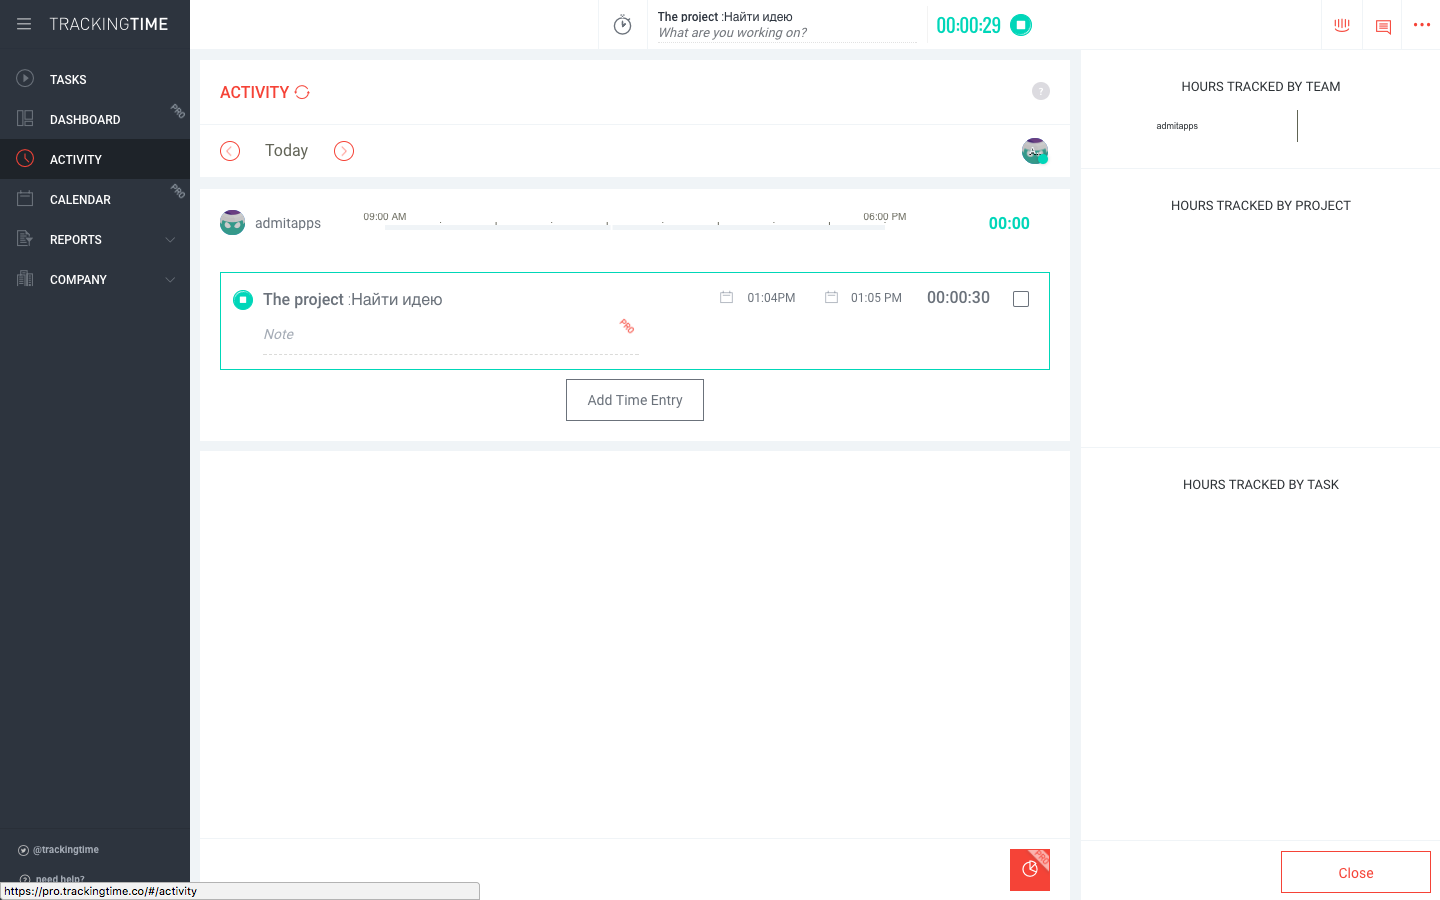
Task: Go to the next day
Action: [344, 151]
